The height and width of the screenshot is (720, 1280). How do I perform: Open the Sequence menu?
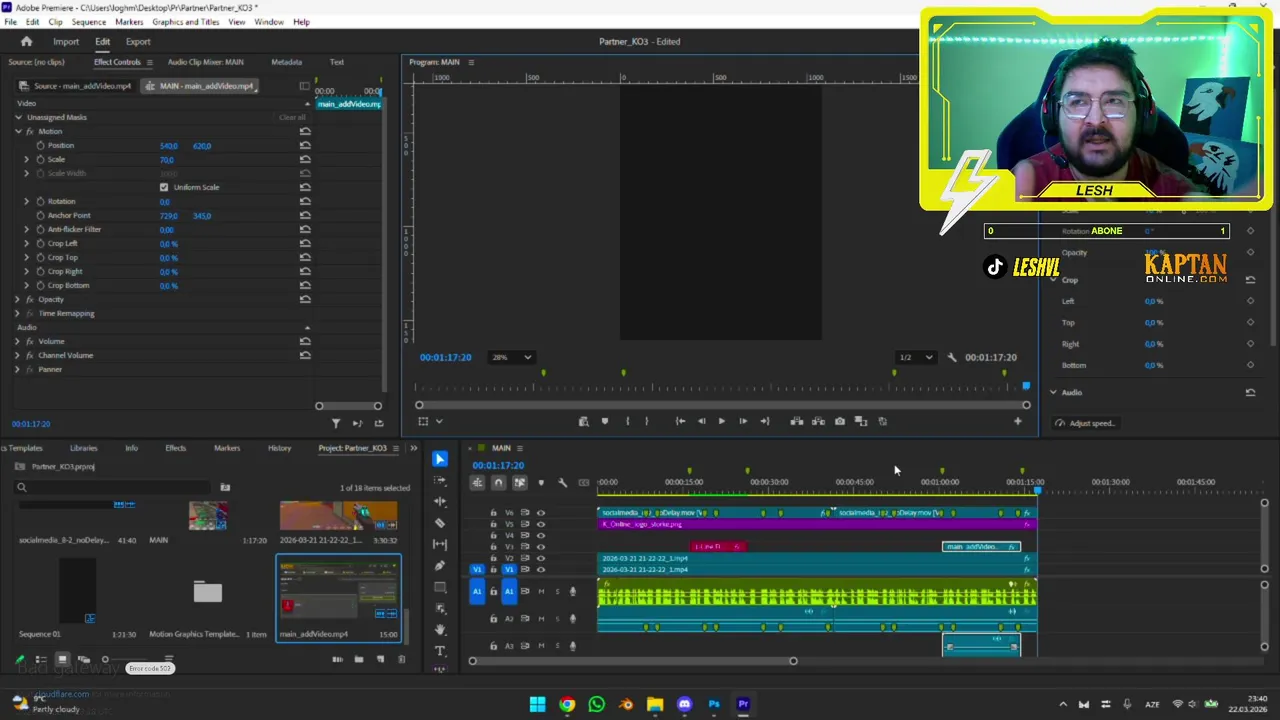[x=88, y=22]
